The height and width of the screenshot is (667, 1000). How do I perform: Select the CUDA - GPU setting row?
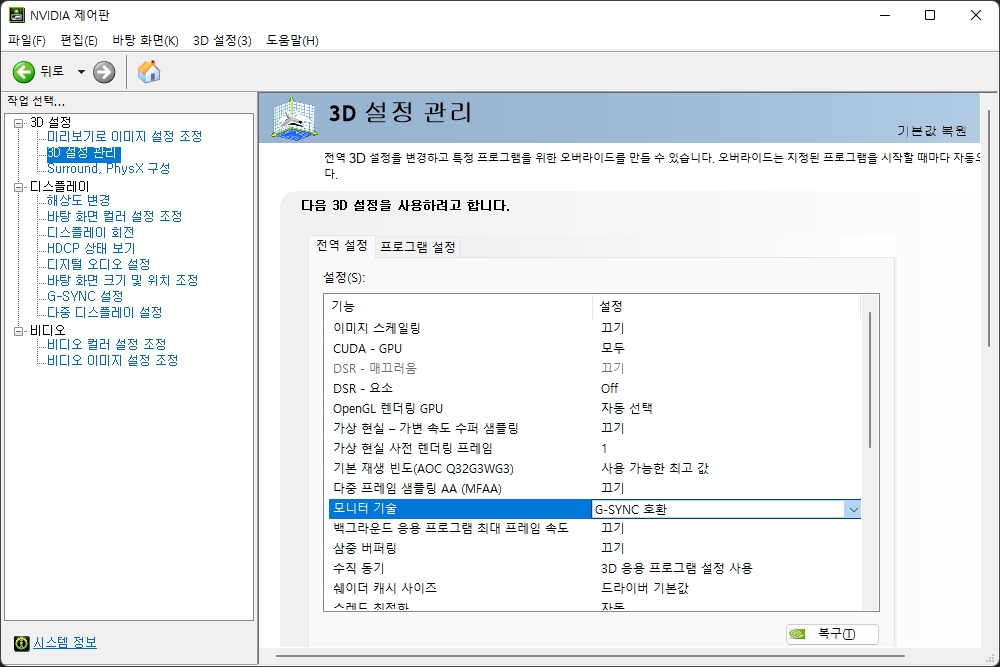tap(594, 348)
